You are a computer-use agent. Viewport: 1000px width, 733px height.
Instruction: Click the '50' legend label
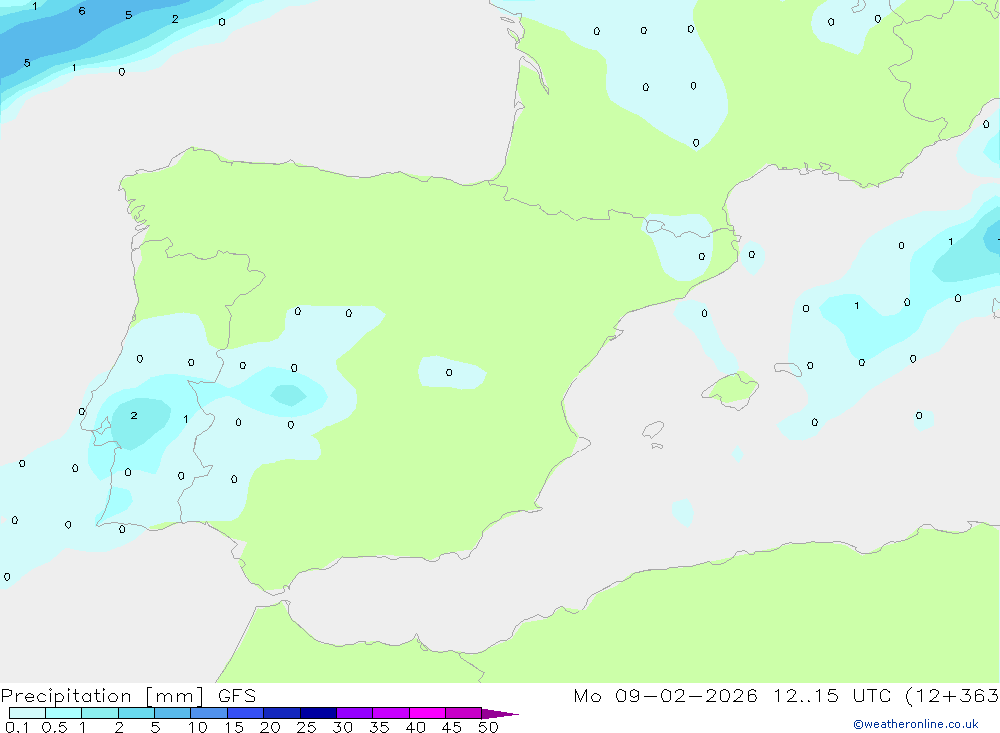[488, 727]
